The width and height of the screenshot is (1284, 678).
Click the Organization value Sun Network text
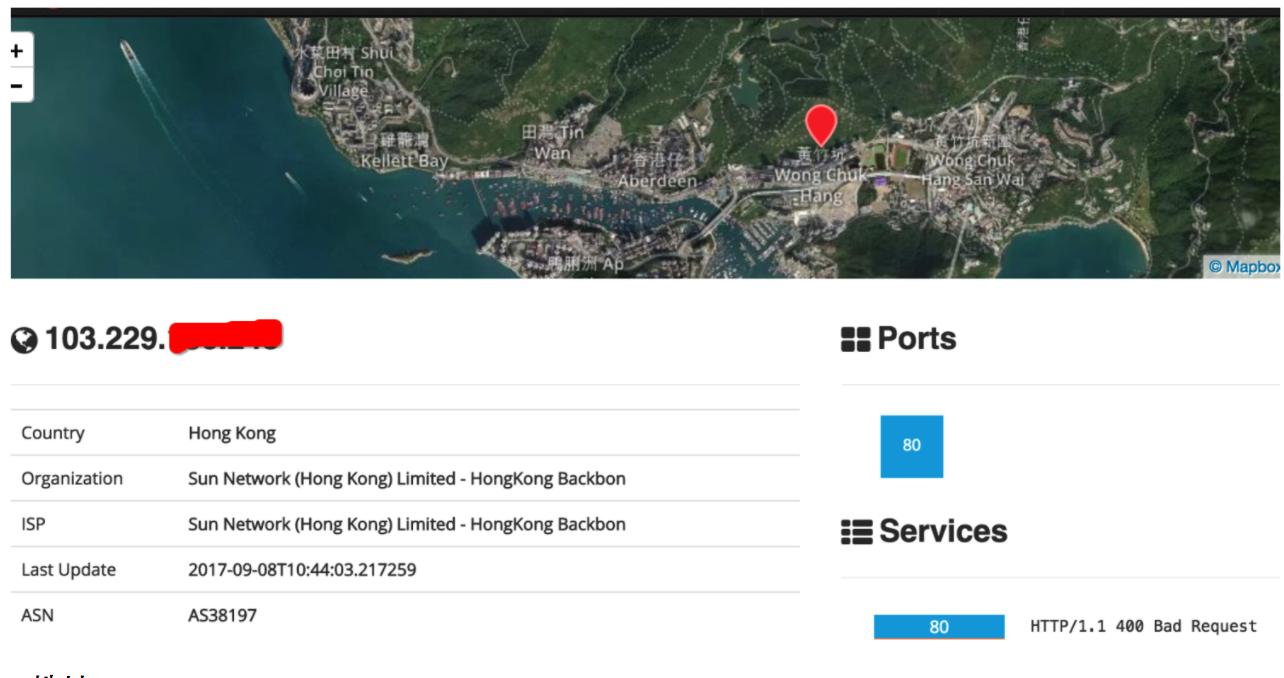point(406,478)
